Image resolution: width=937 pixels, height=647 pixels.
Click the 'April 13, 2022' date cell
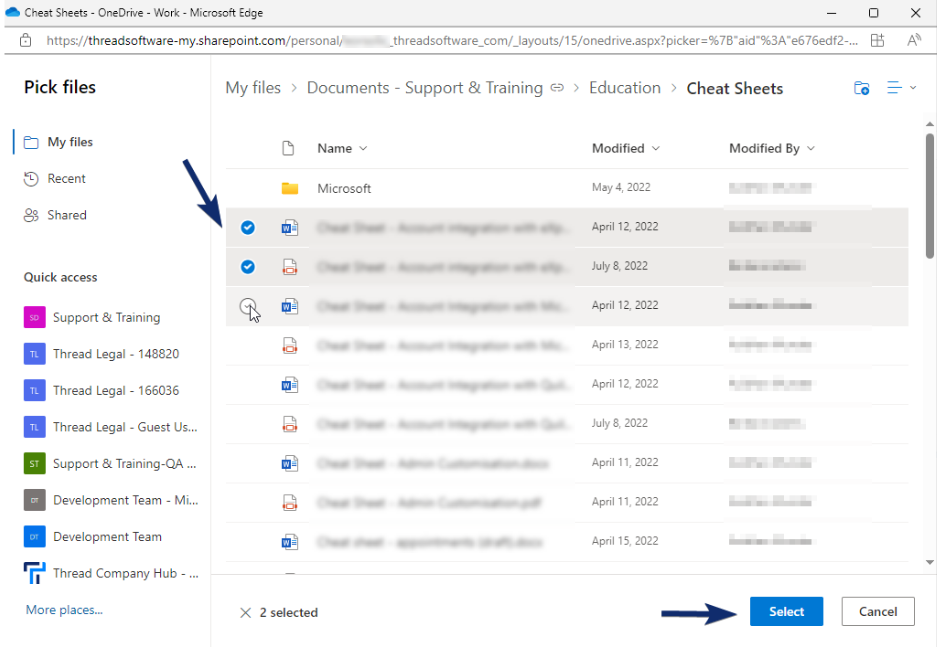point(625,345)
